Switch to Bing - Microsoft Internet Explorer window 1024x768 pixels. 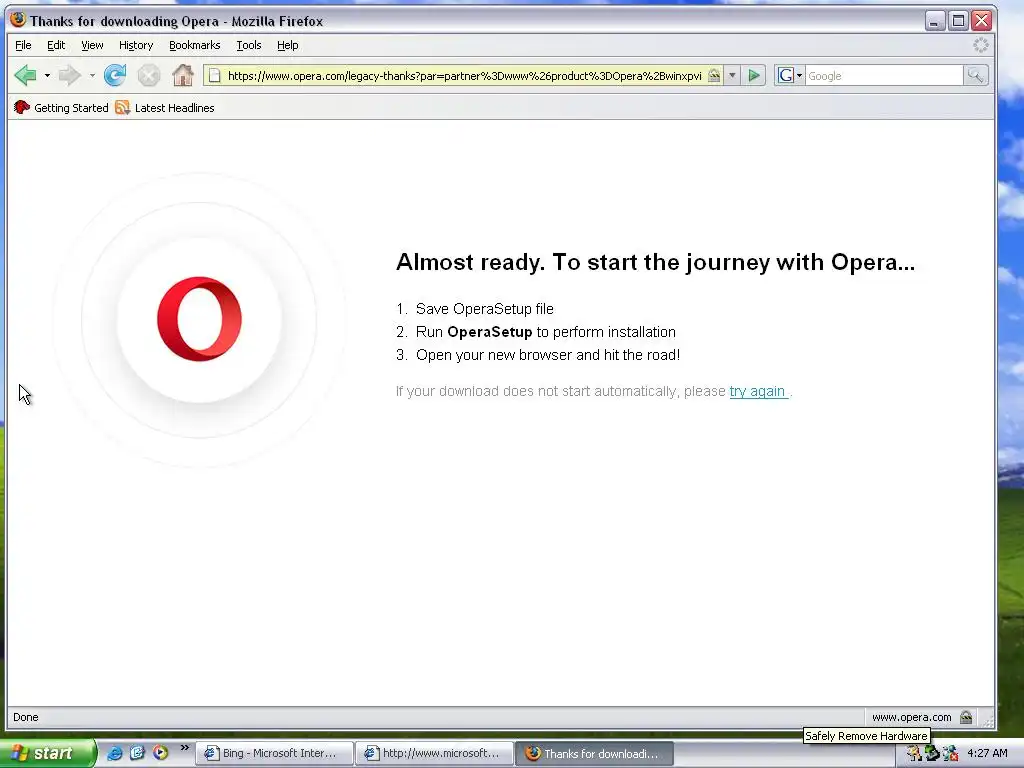coord(274,753)
